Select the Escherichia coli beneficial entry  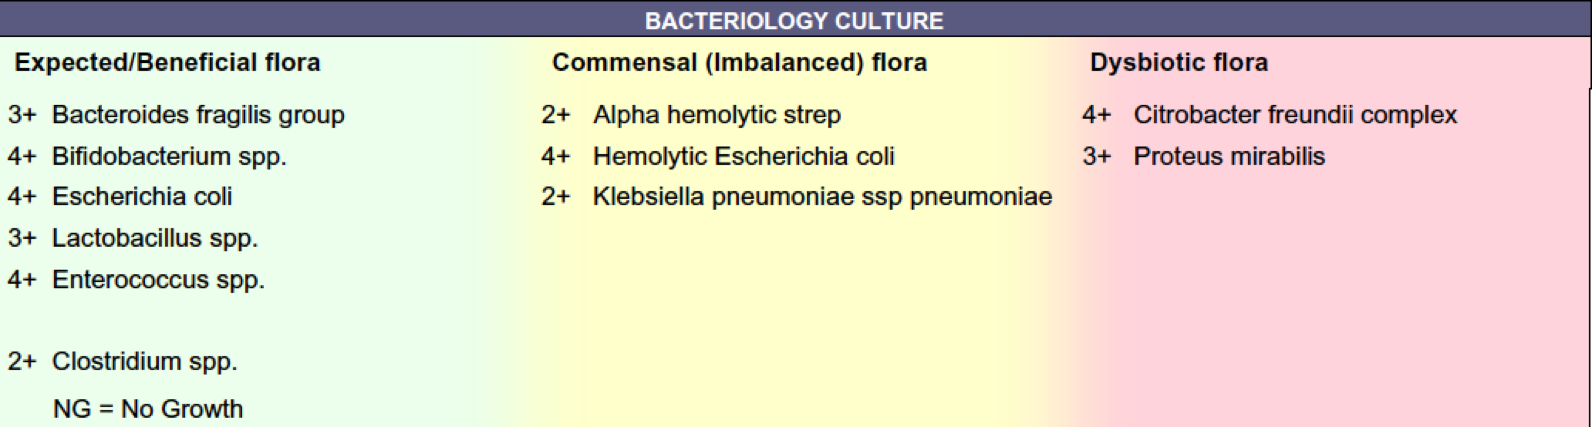(120, 197)
